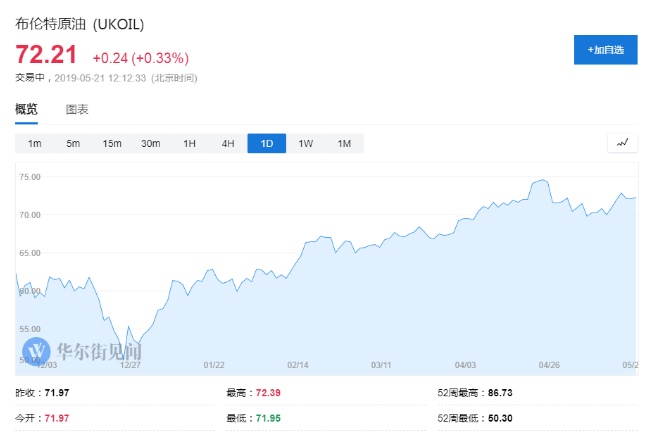This screenshot has height=440, width=655.
Task: Open the 图表 chart tab
Action: [x=77, y=109]
